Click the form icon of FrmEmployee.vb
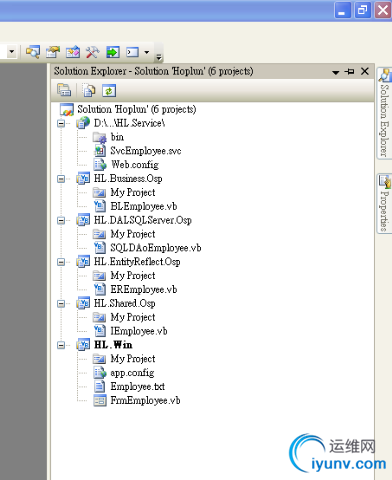392x480 pixels. coord(100,400)
